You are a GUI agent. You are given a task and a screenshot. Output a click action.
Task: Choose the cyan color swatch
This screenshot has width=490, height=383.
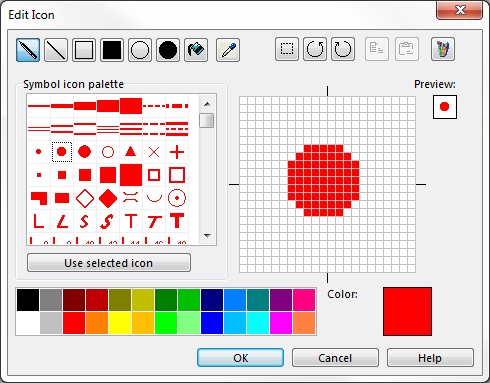click(x=258, y=323)
